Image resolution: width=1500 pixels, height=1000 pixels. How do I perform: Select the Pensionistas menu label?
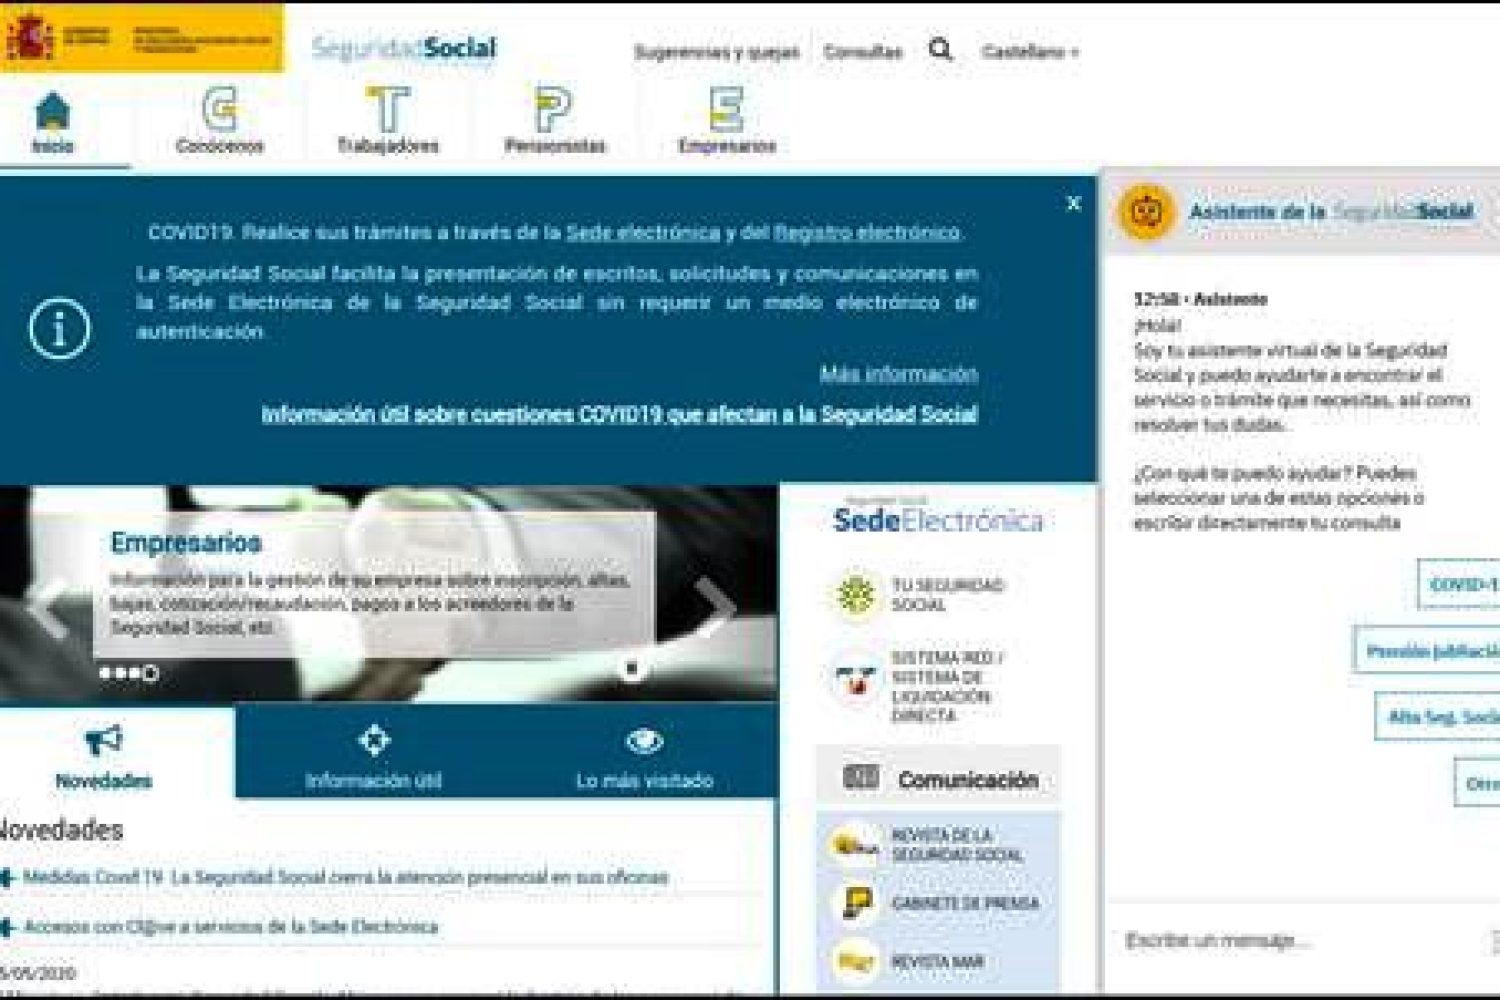(x=554, y=146)
